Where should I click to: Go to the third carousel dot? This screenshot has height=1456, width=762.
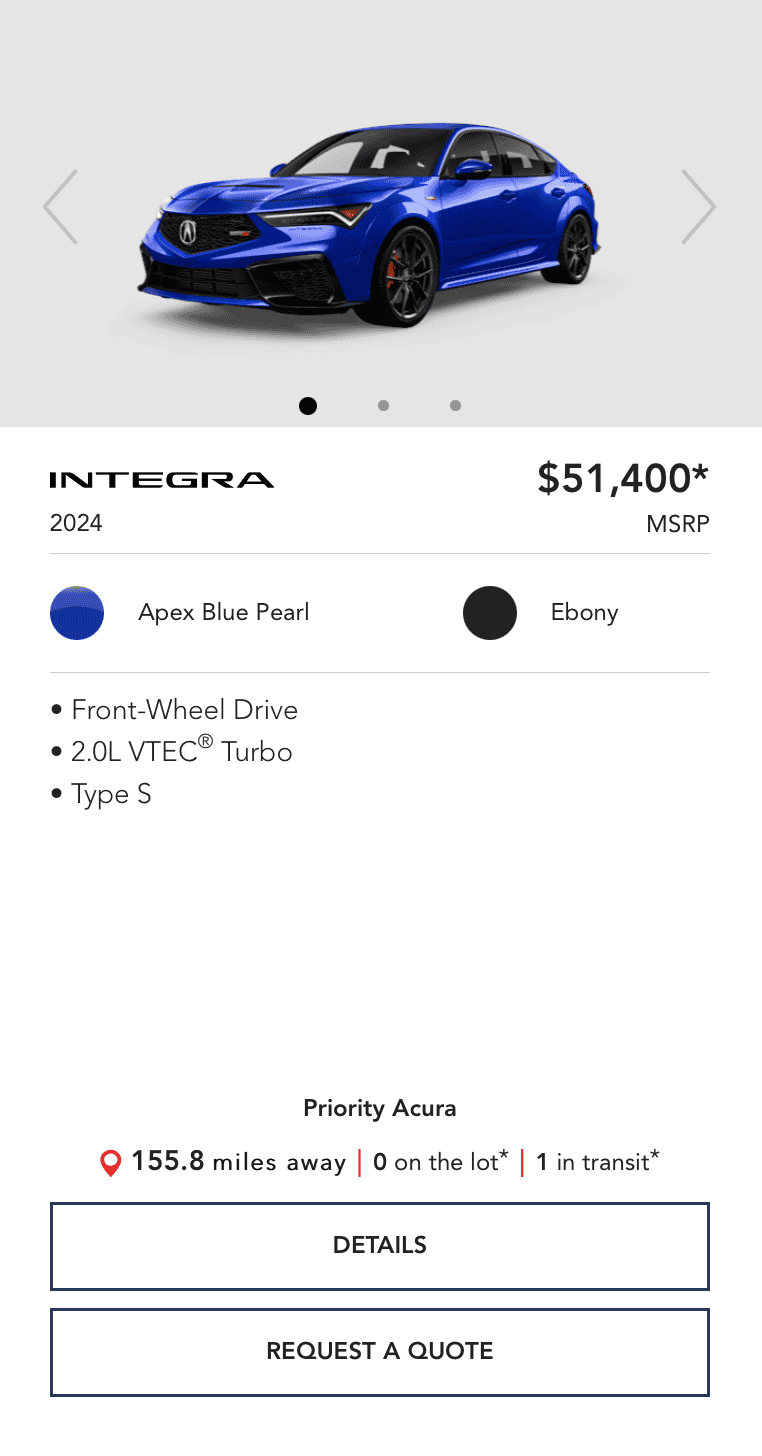pos(456,406)
